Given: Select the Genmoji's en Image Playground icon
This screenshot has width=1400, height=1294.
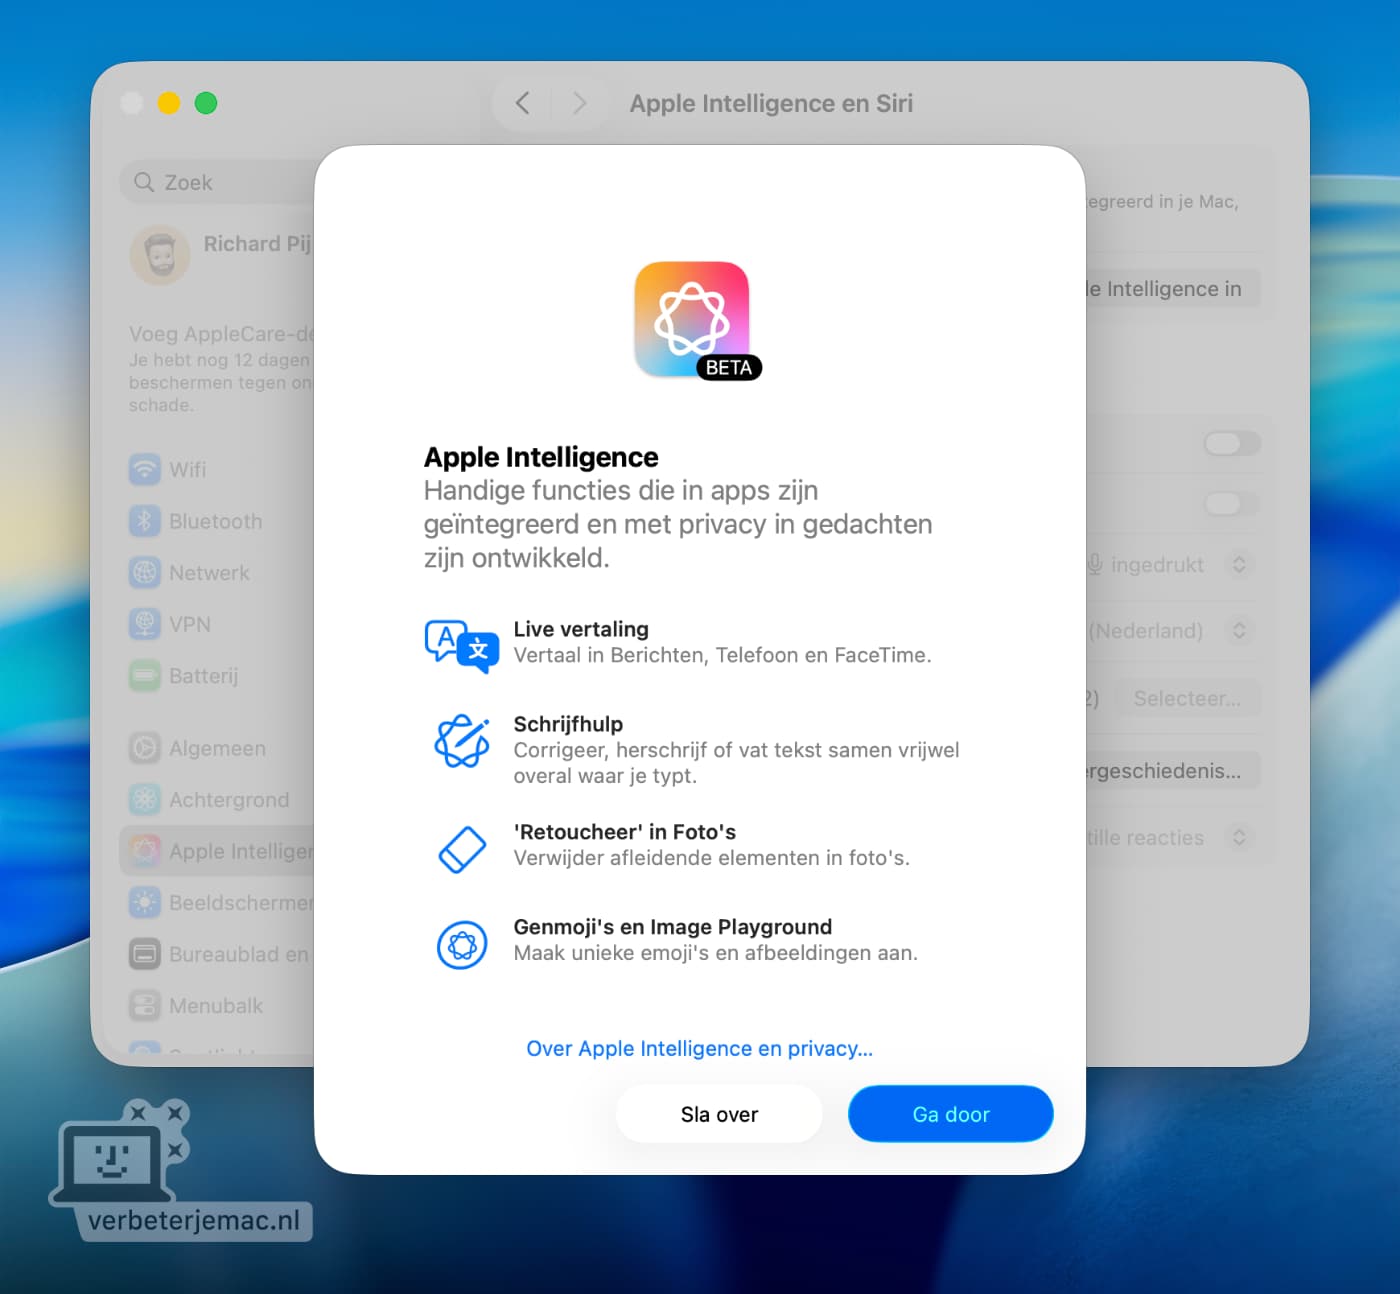Looking at the screenshot, I should tap(462, 943).
